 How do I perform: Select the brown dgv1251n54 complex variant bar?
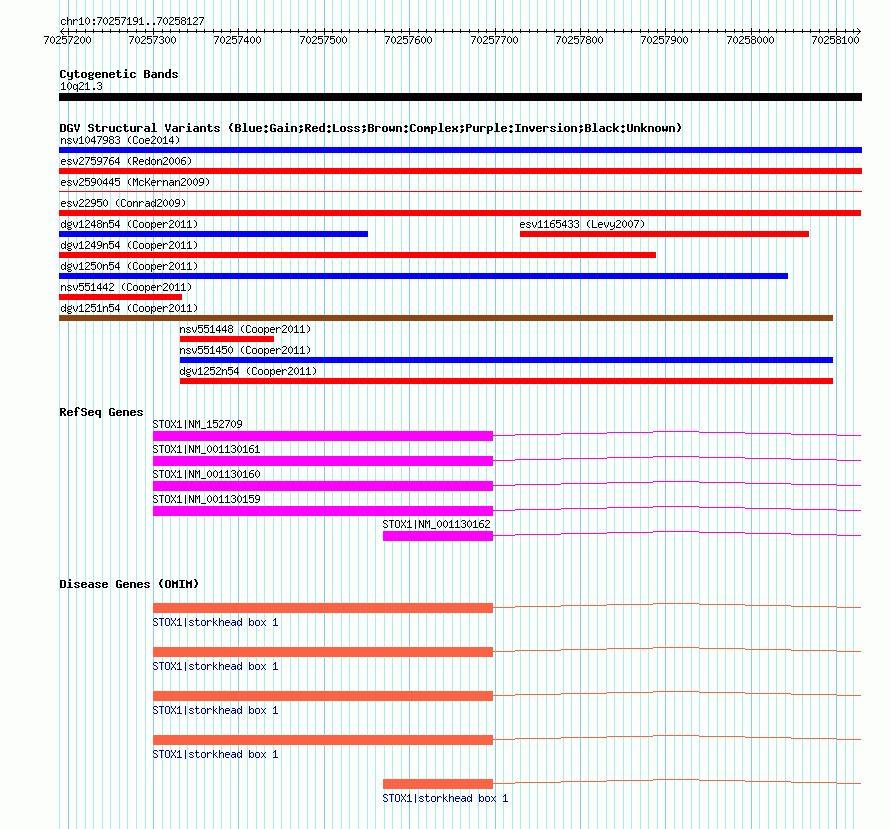click(x=446, y=318)
